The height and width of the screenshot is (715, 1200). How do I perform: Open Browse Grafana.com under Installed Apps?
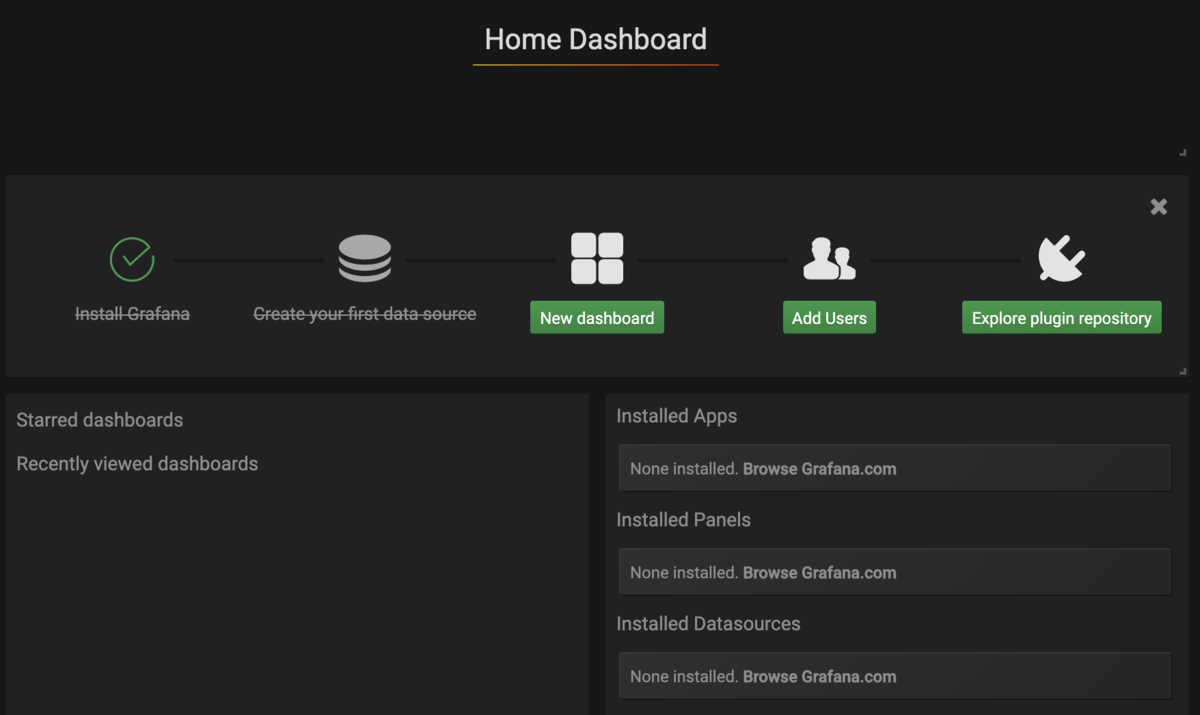819,469
